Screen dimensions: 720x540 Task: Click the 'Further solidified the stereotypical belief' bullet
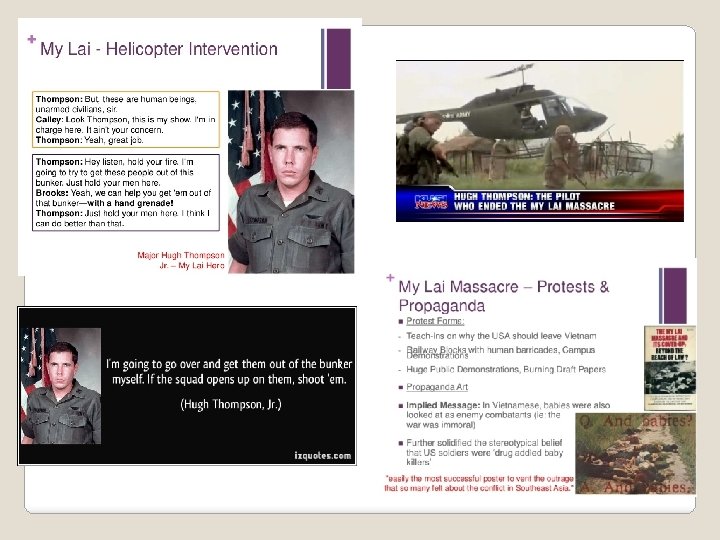tap(484, 452)
